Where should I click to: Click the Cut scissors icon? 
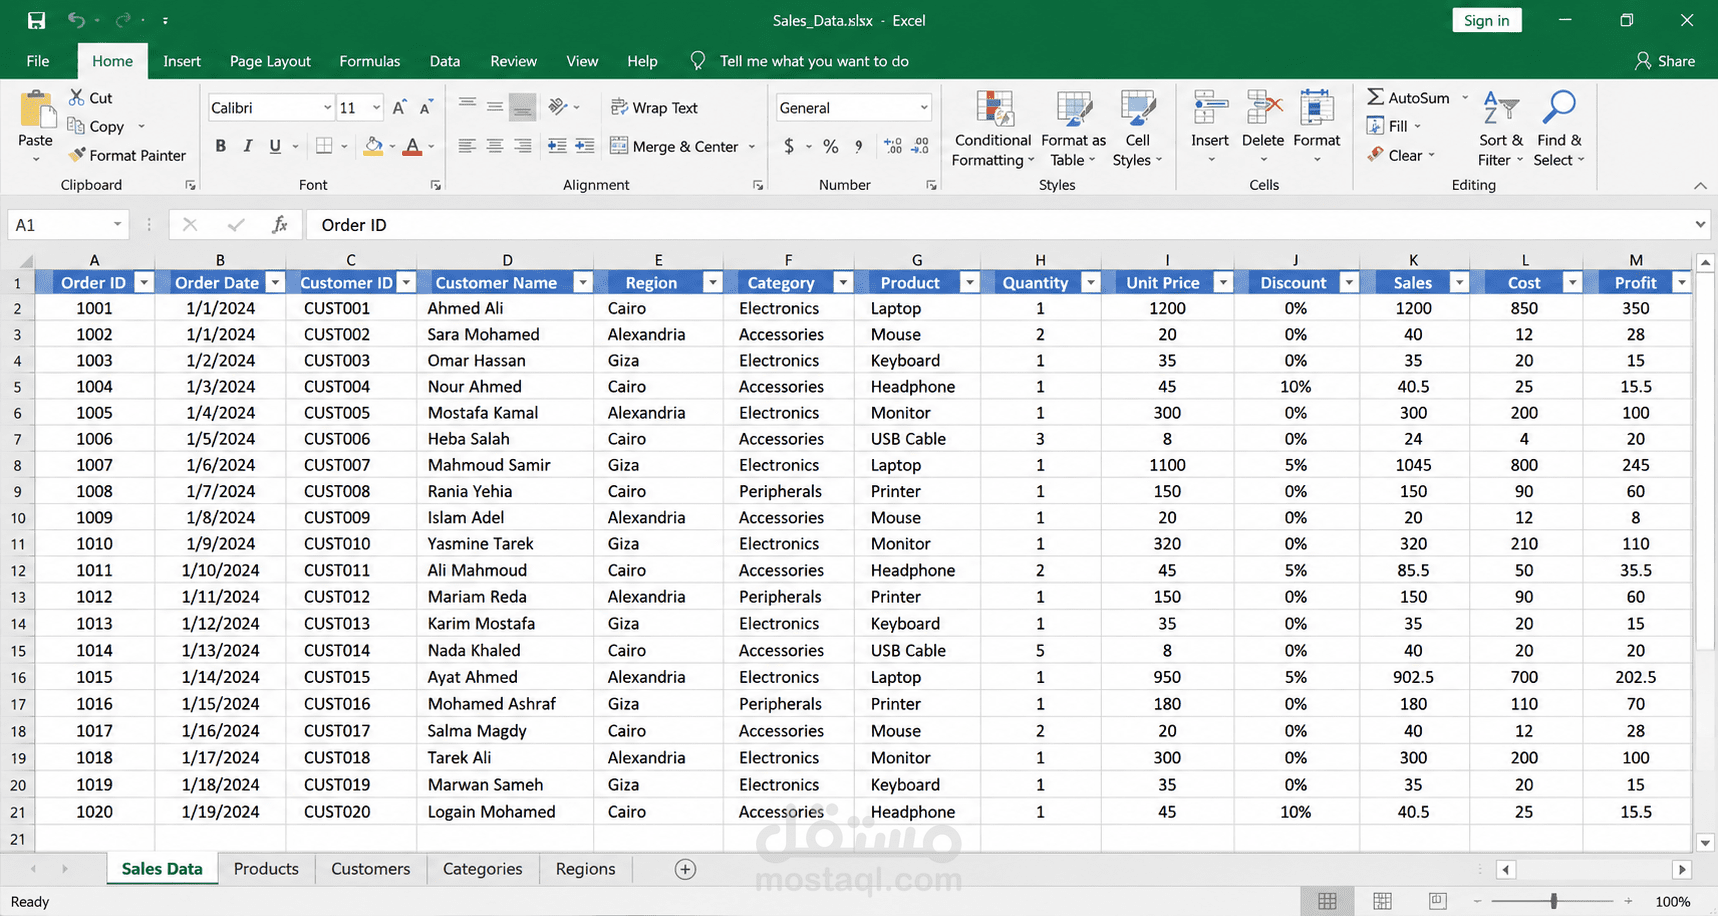pos(76,97)
